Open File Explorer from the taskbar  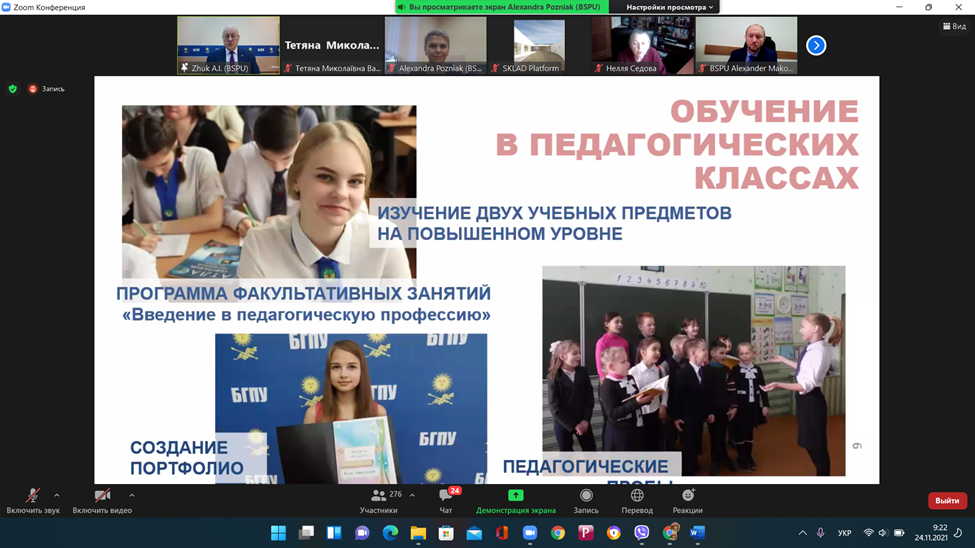418,533
